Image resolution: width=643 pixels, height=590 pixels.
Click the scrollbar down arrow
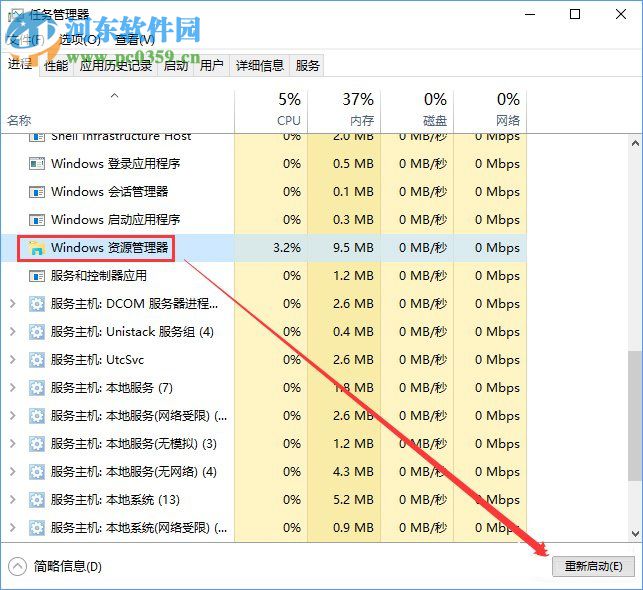[x=635, y=534]
